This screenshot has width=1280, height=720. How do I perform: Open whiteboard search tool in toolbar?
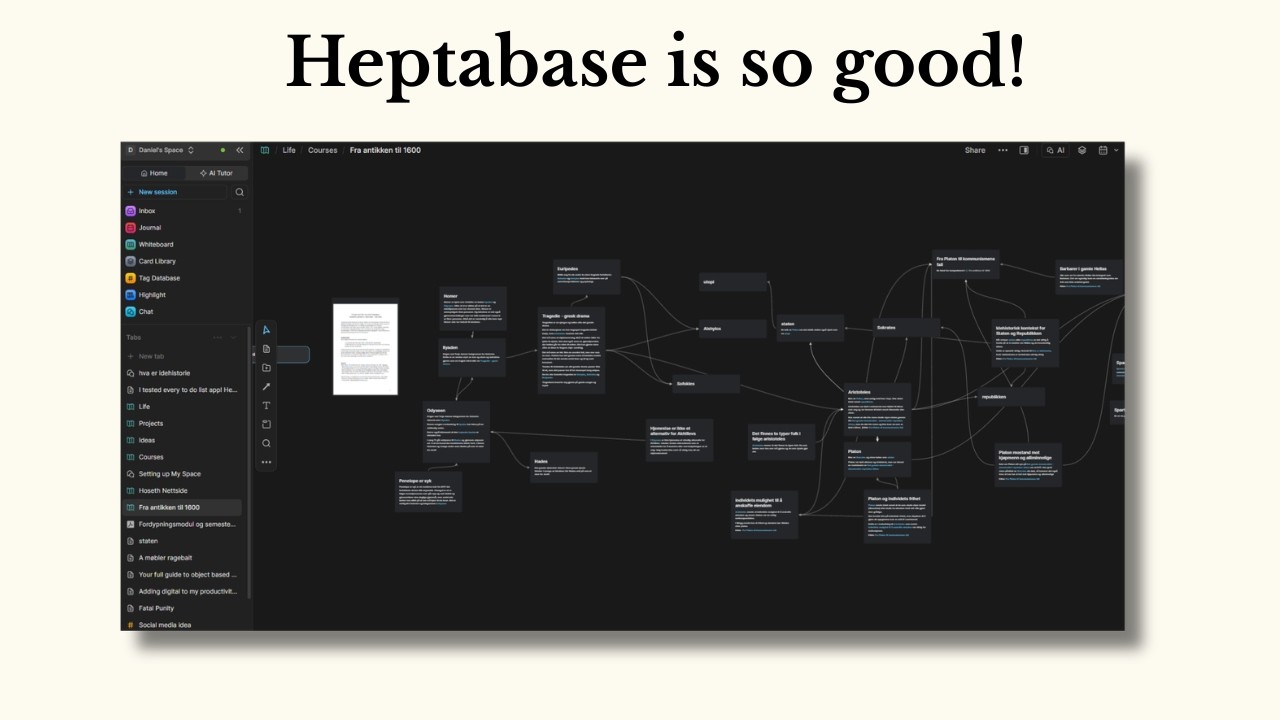tap(266, 443)
